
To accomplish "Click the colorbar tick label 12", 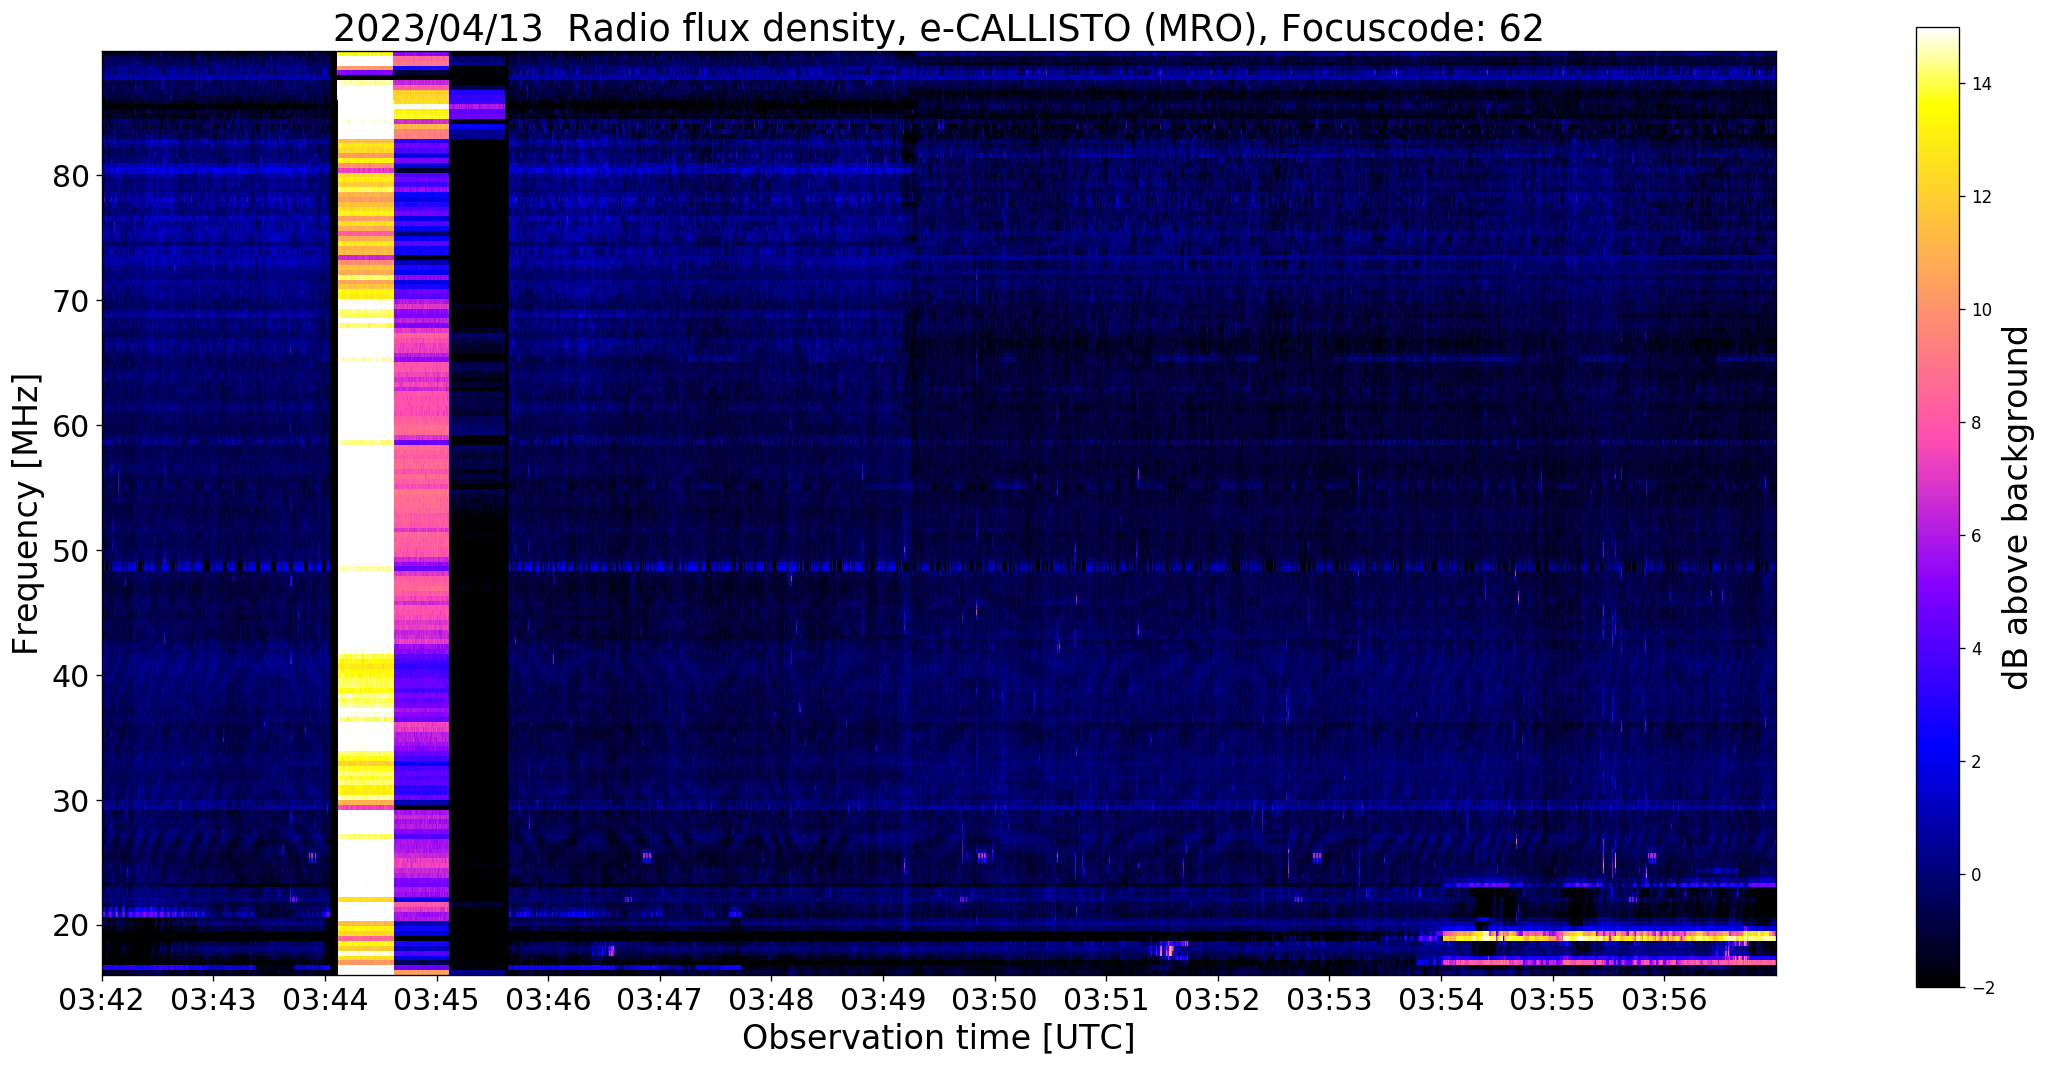I will [1980, 197].
